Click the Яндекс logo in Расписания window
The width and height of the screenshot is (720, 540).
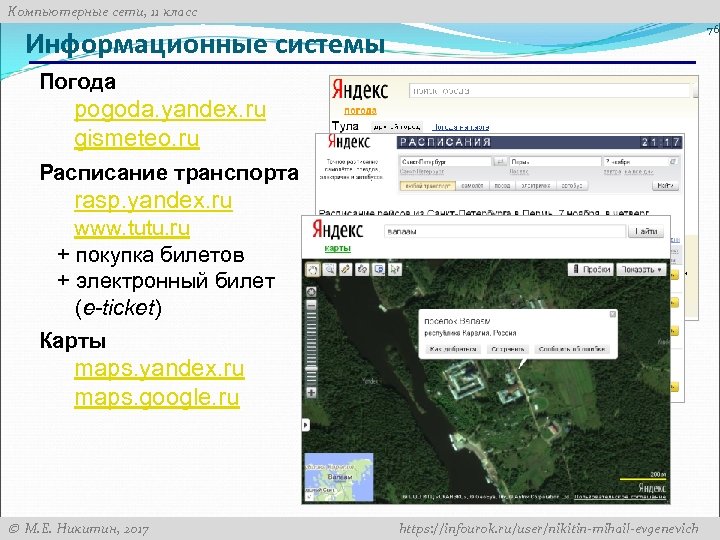pyautogui.click(x=349, y=142)
